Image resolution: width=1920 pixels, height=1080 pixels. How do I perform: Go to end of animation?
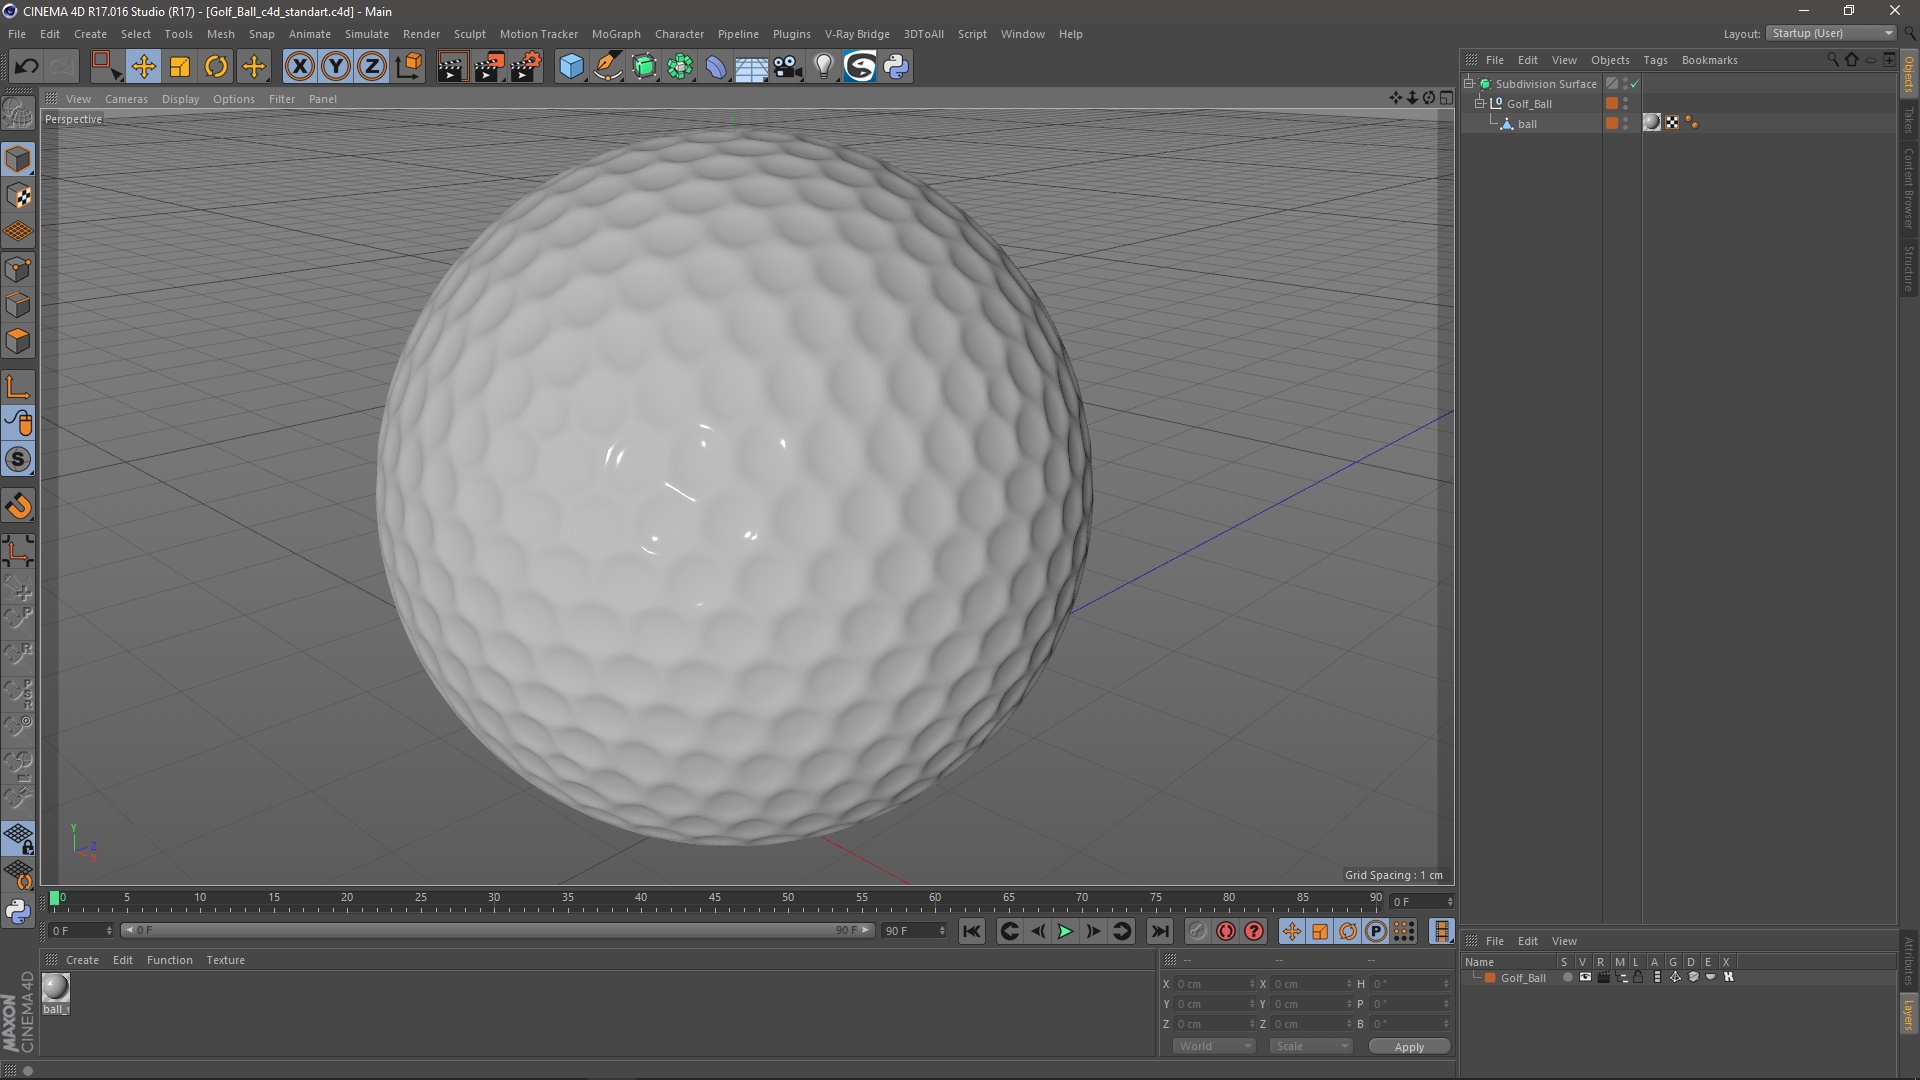[1159, 931]
